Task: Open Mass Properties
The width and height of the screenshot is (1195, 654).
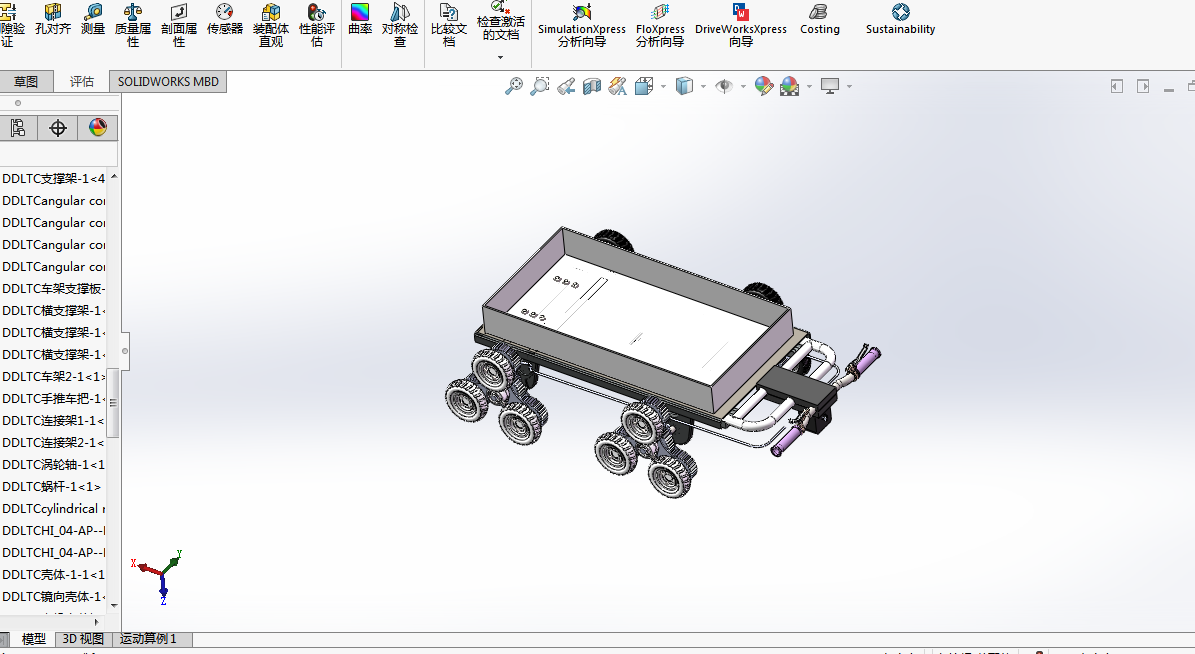Action: coord(133,25)
